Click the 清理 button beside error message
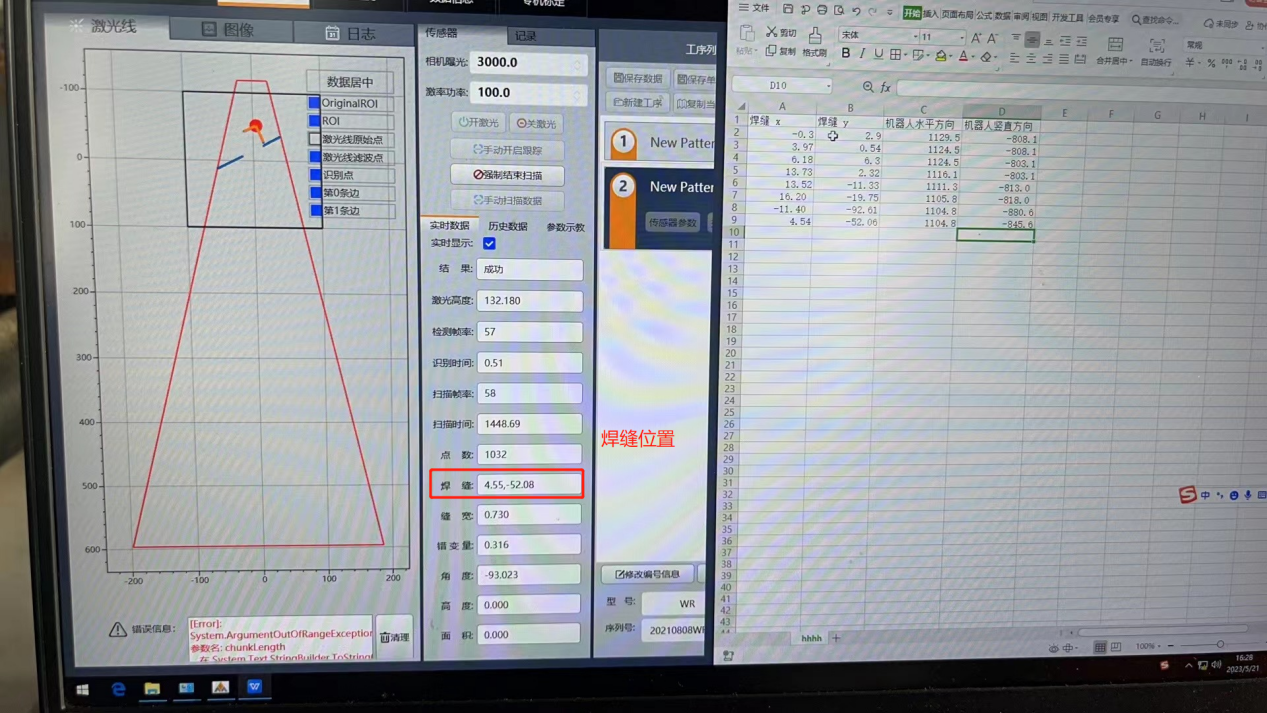The image size is (1267, 713). (394, 637)
